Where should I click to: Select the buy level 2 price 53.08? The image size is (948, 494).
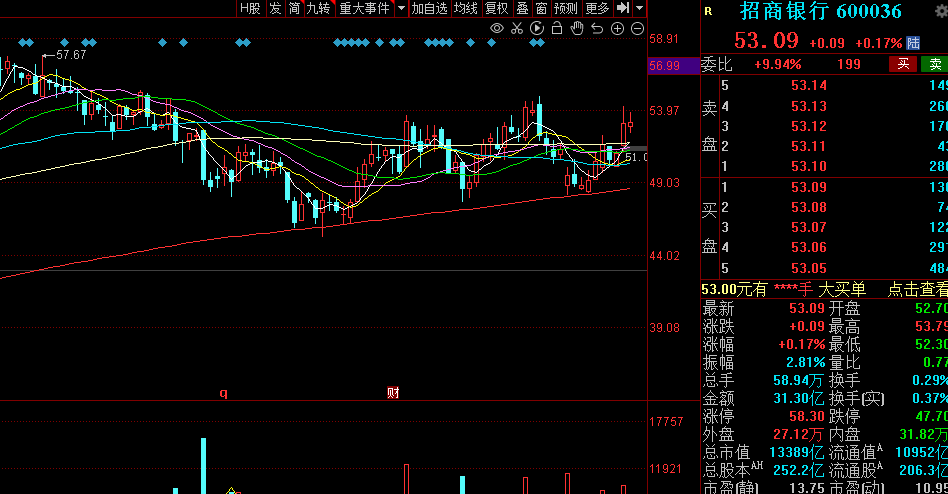click(x=809, y=207)
